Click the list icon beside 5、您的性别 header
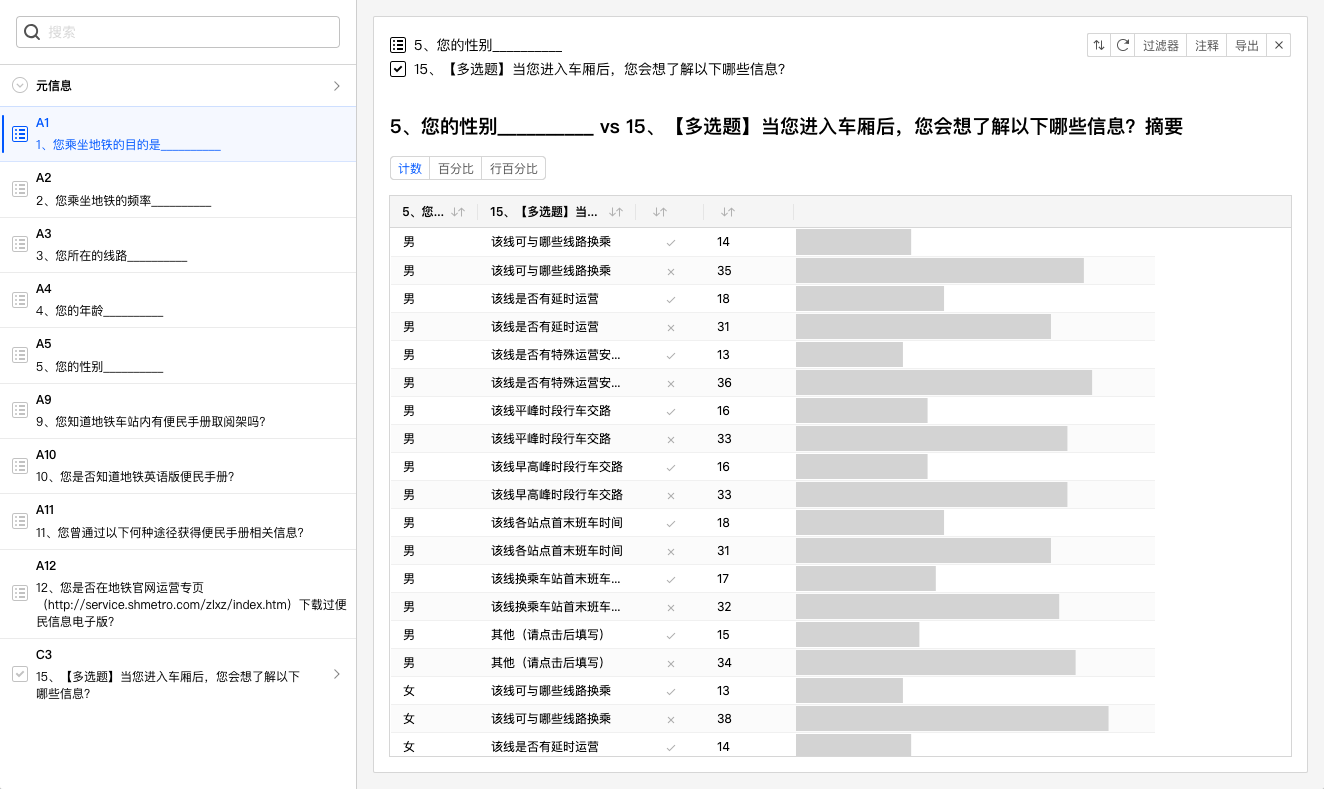Image resolution: width=1324 pixels, height=789 pixels. pos(398,45)
